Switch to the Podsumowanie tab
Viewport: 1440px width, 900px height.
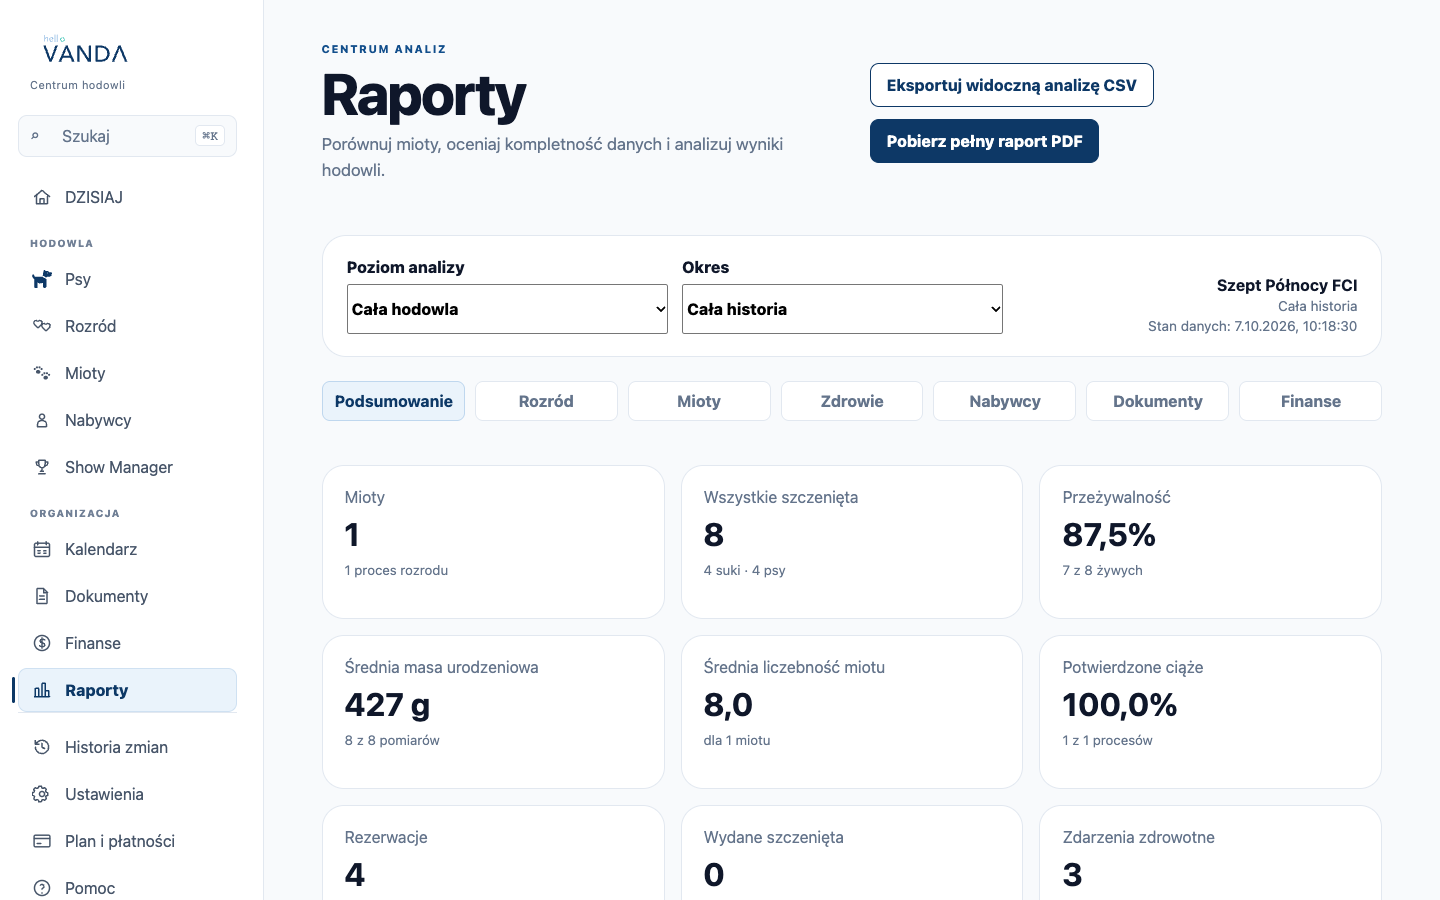point(393,401)
